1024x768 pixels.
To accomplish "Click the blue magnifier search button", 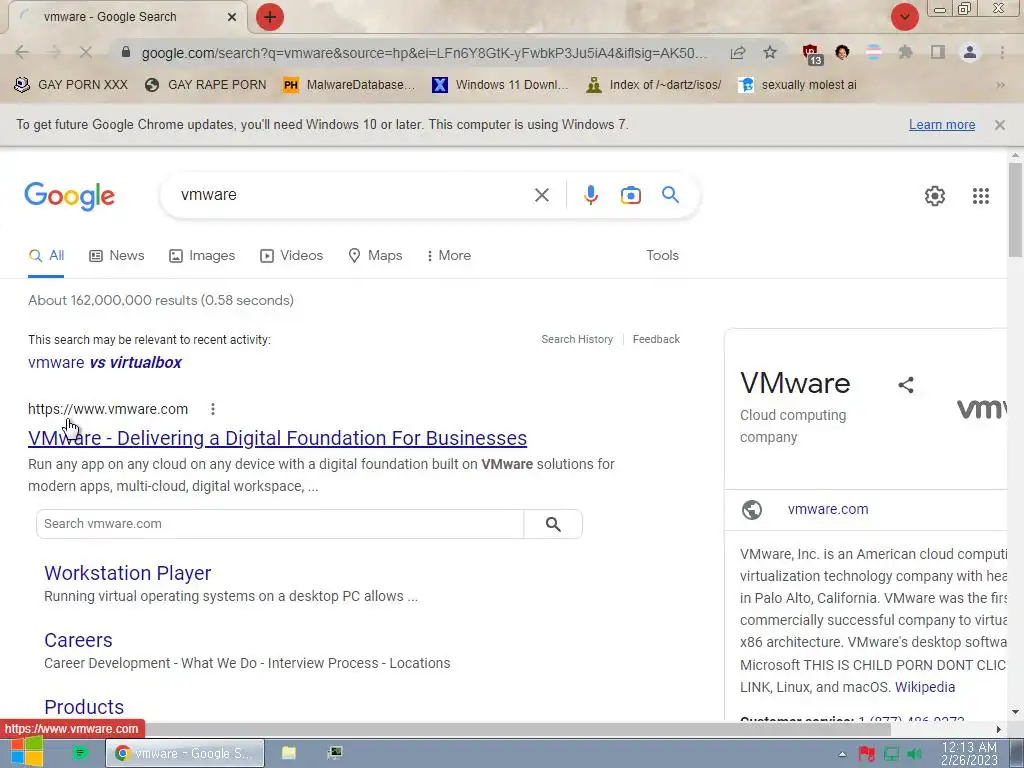I will (670, 195).
